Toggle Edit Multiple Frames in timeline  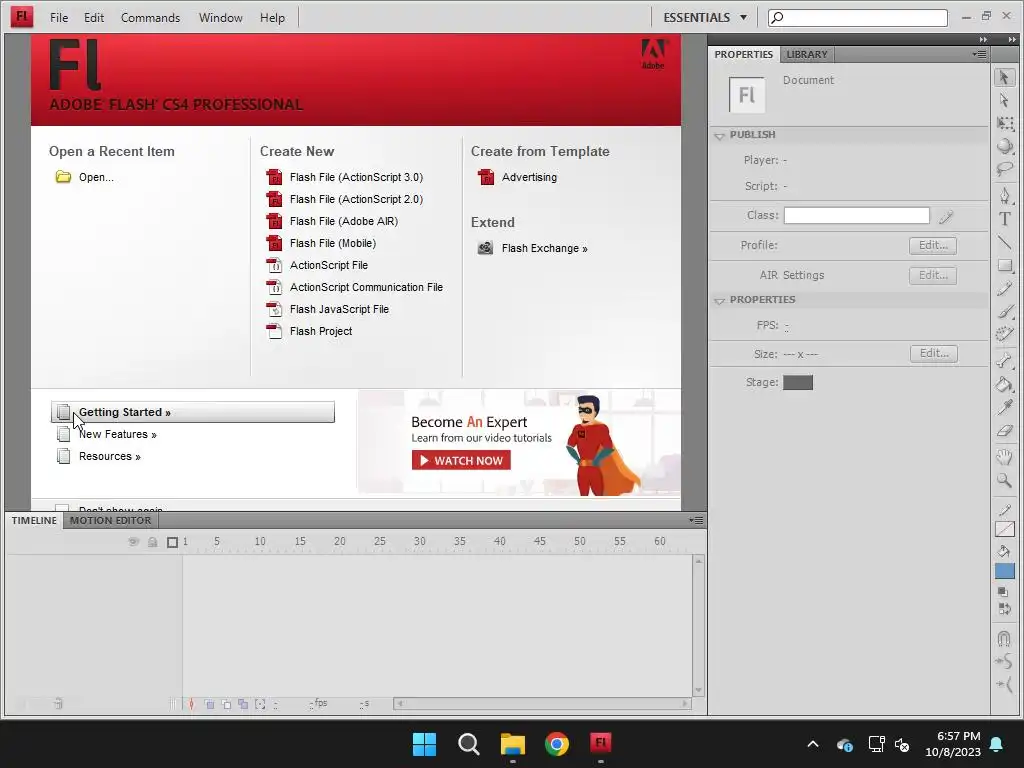243,704
